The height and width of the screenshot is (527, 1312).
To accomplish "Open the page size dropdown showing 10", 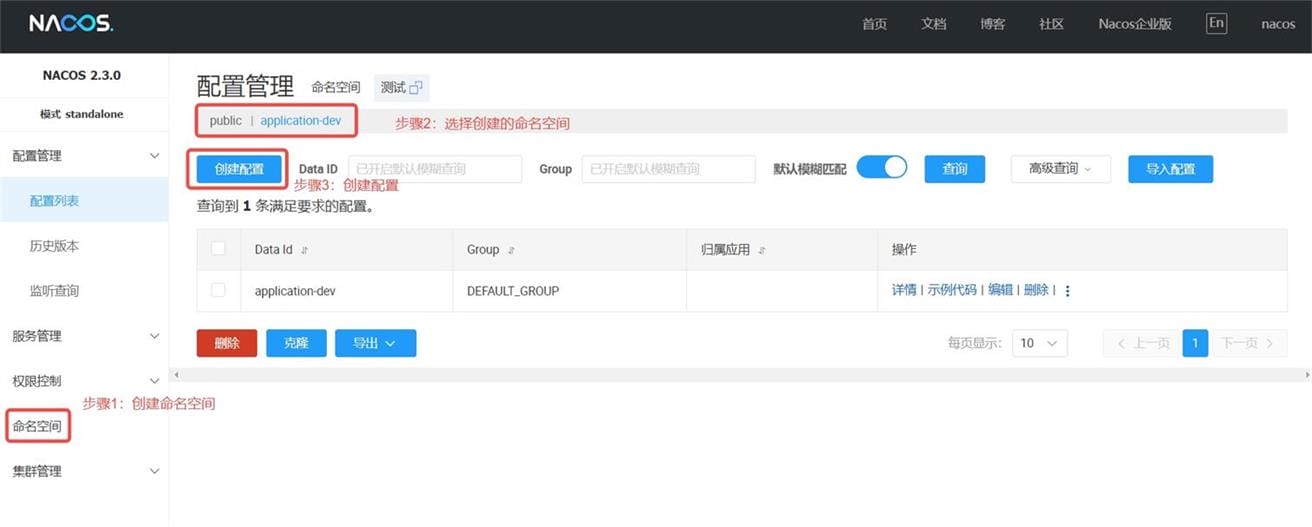I will (1039, 343).
